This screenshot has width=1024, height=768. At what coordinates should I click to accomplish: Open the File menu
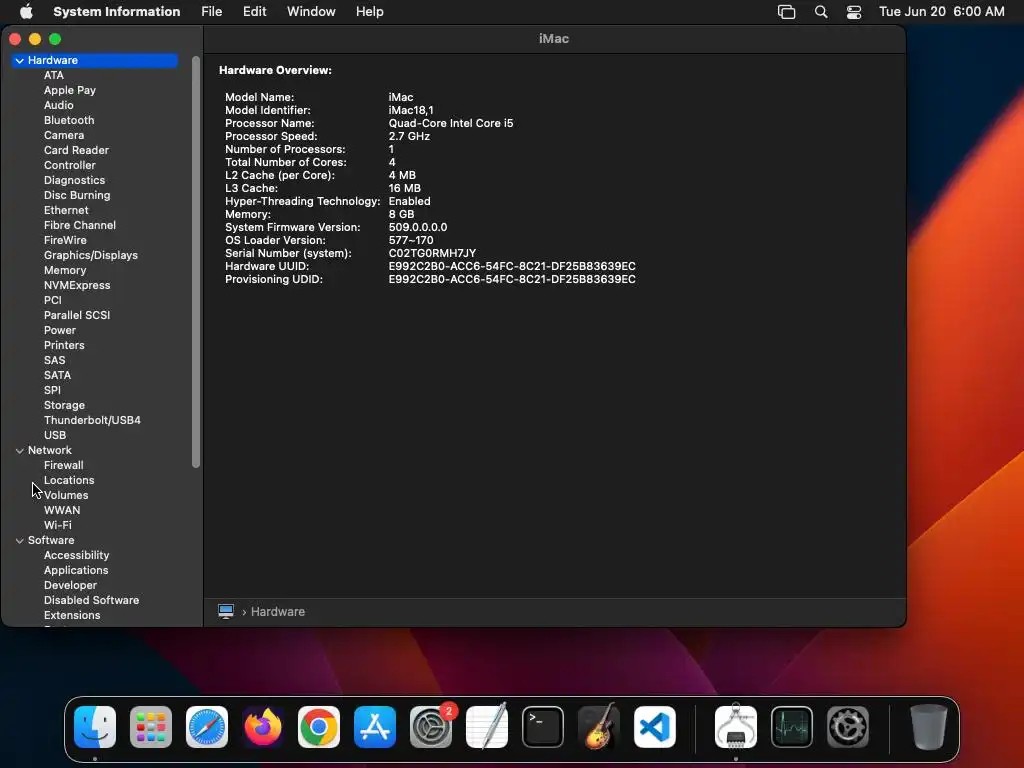[x=212, y=12]
